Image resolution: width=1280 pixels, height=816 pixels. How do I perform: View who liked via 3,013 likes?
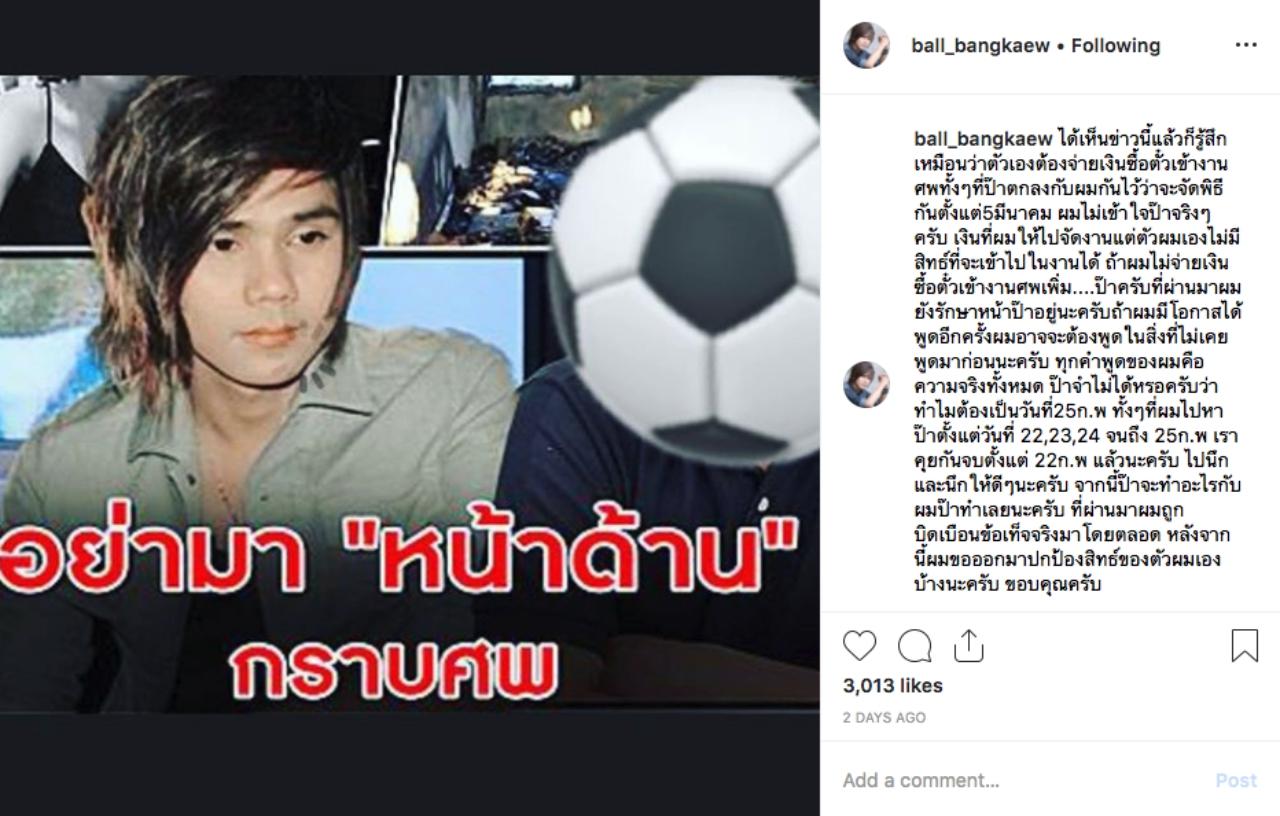[893, 686]
